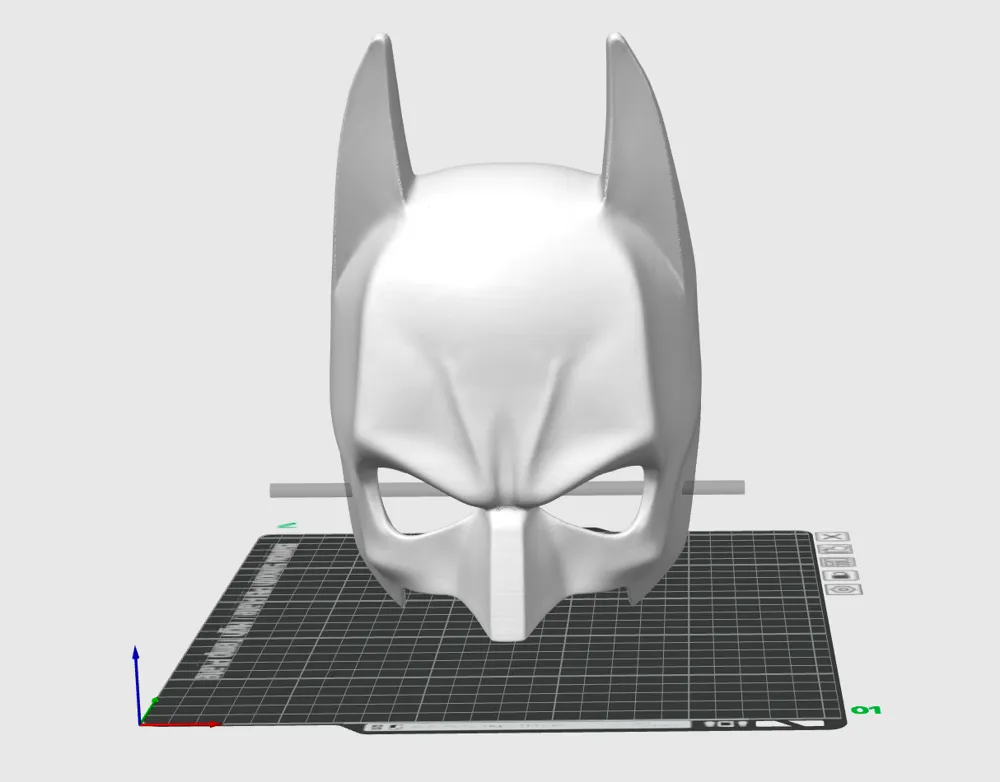Select the right end of horizontal rod

pyautogui.click(x=713, y=487)
